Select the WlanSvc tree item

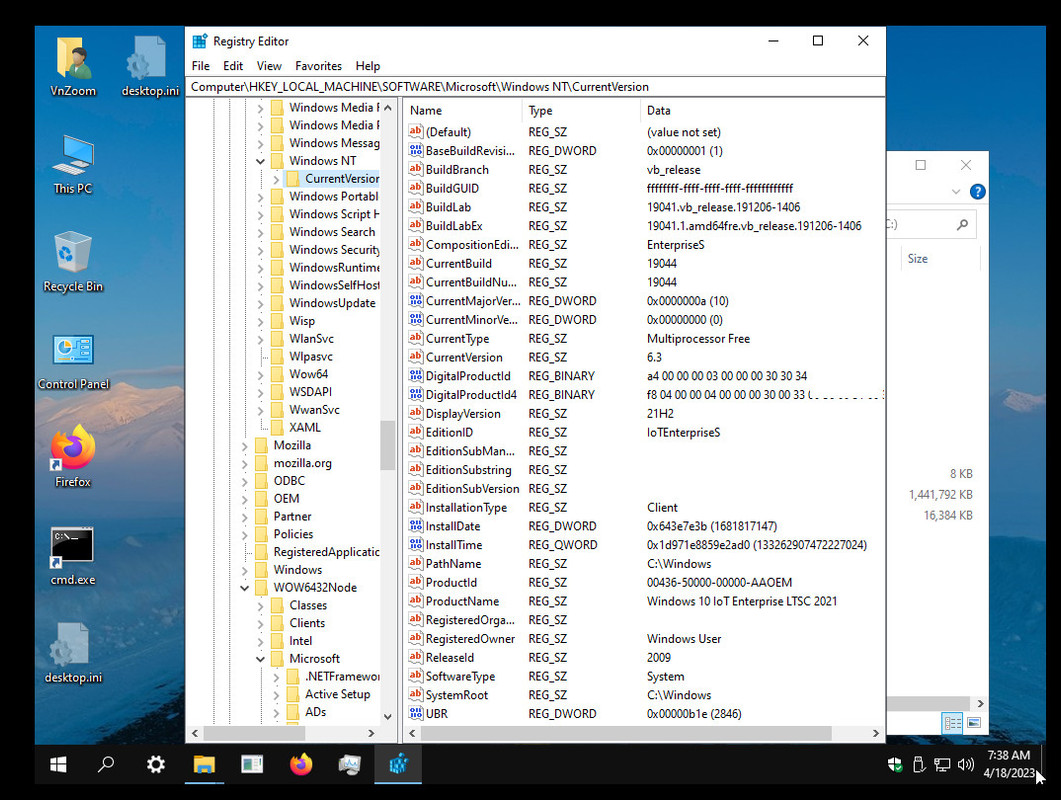coord(311,339)
